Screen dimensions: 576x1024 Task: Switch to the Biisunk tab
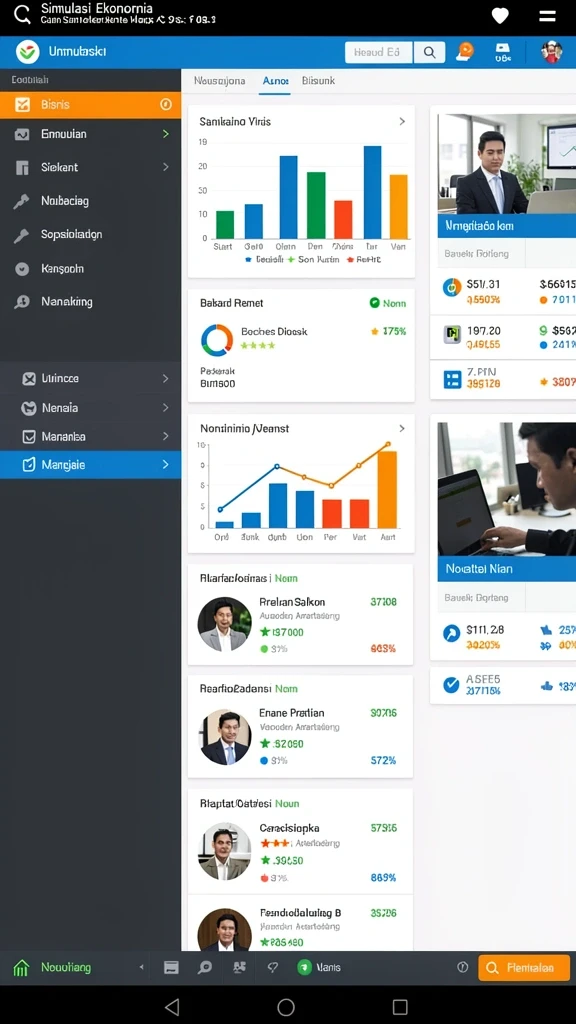pyautogui.click(x=318, y=81)
